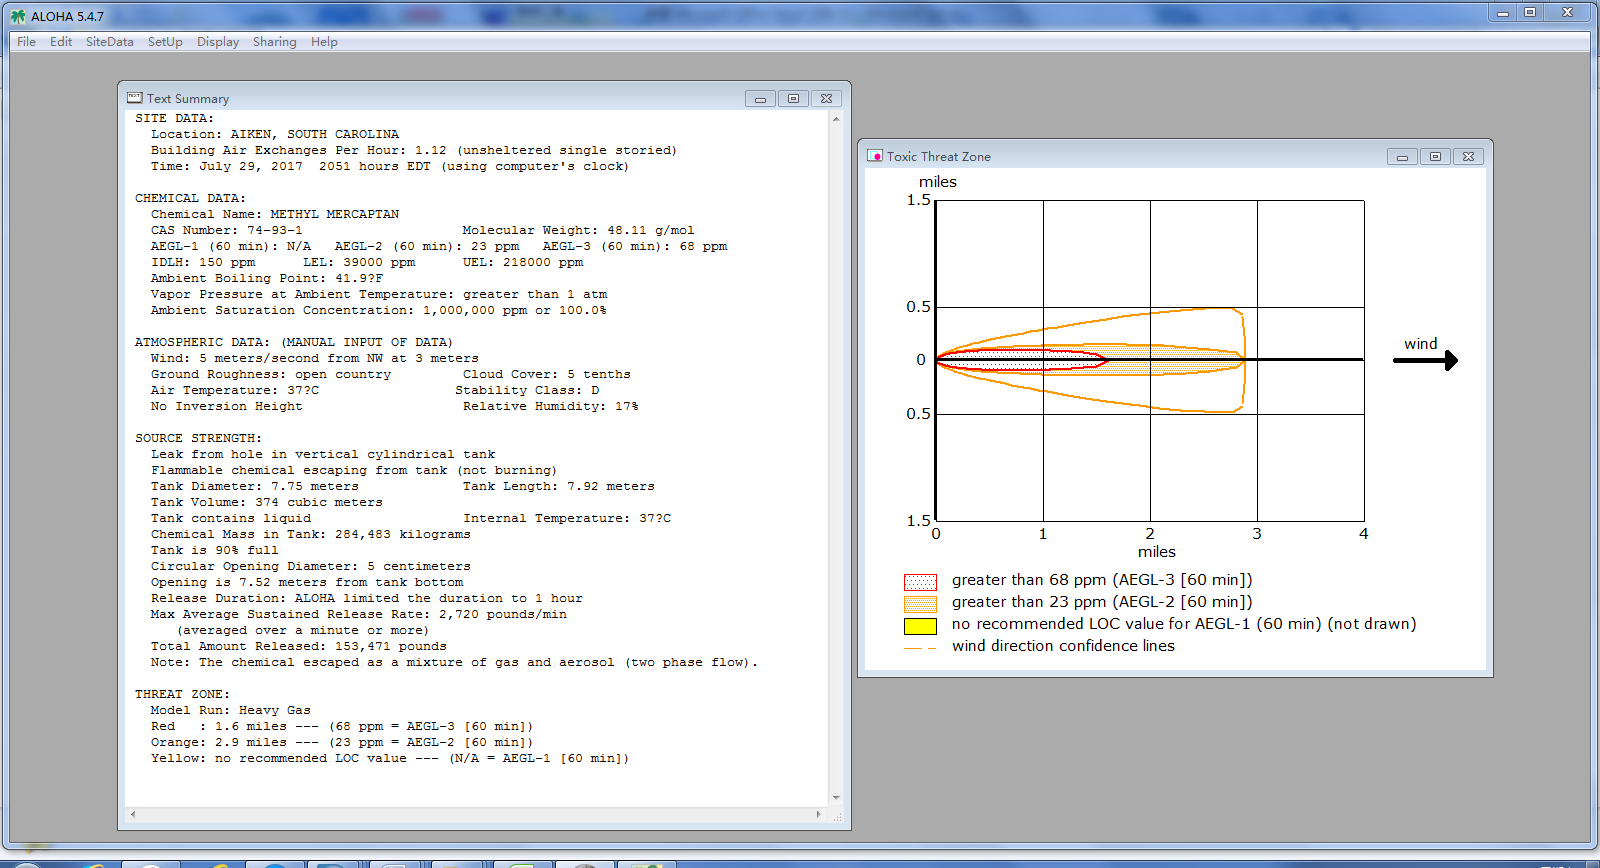Click 'Tank is 90% full' line

[x=215, y=550]
